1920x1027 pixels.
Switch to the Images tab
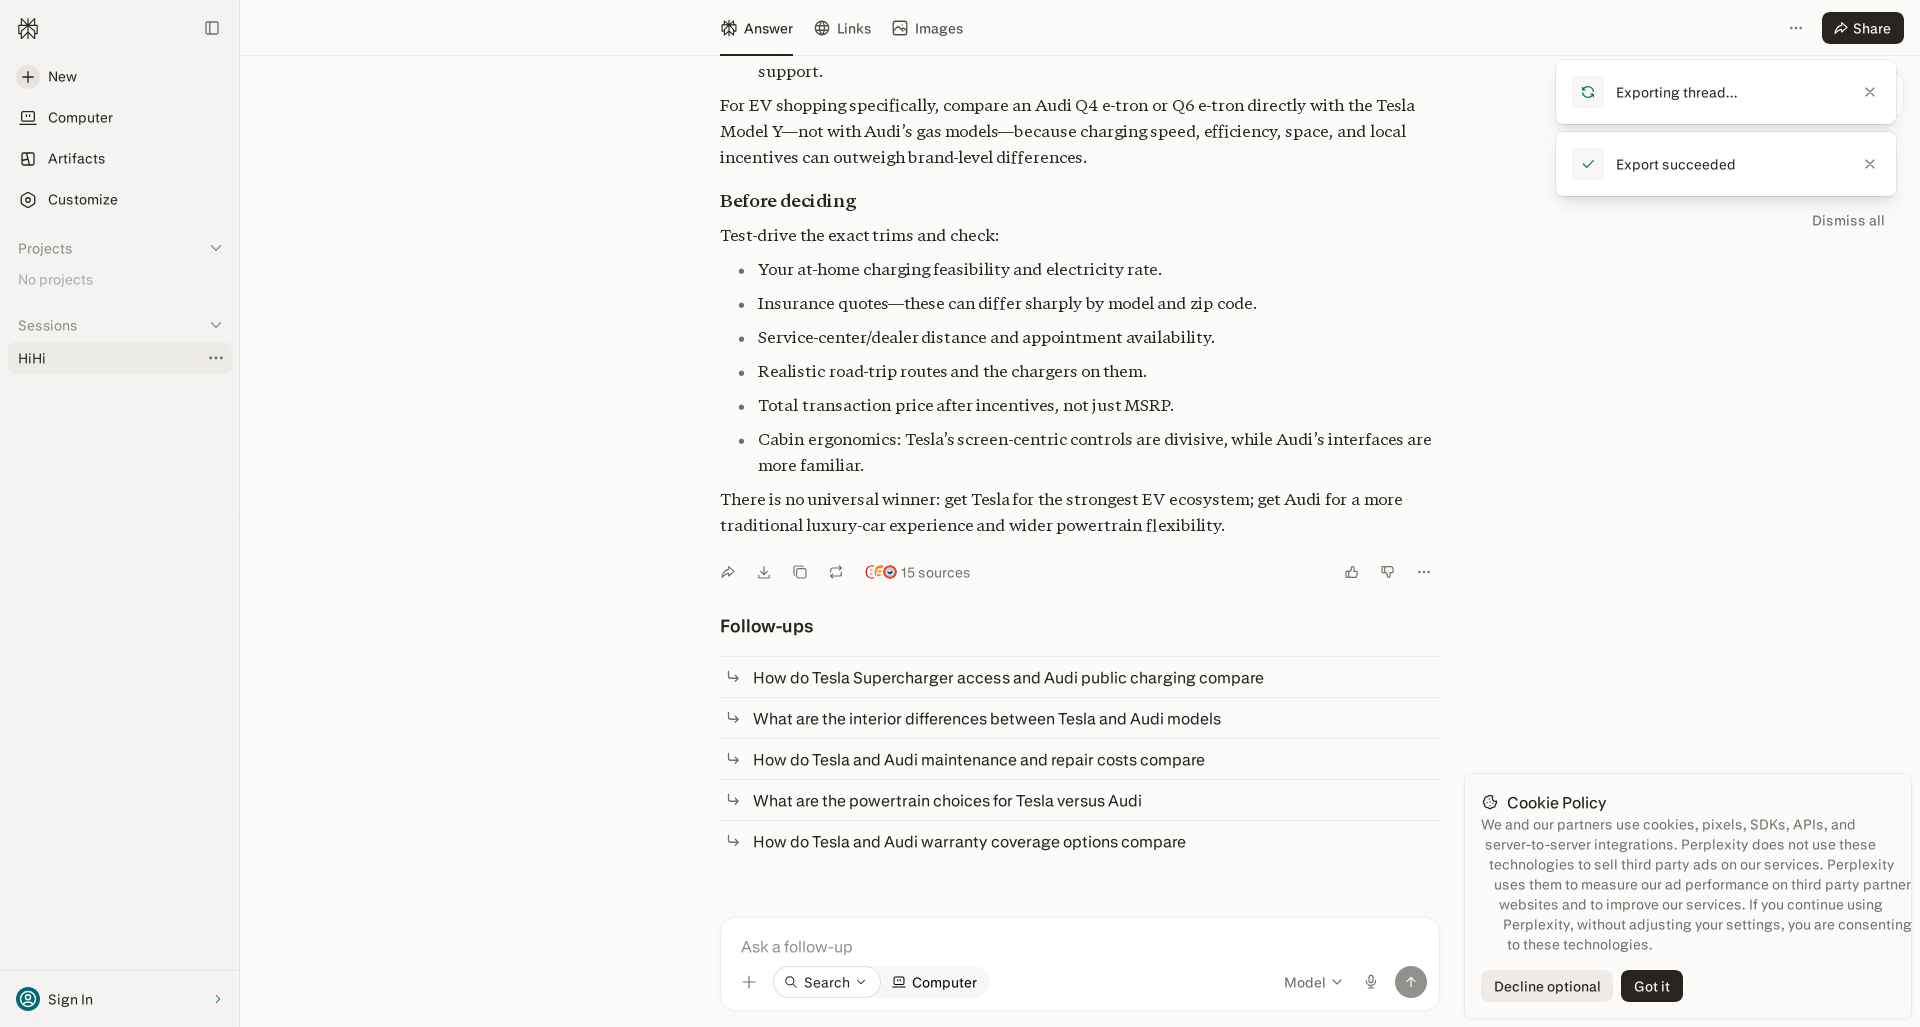[928, 28]
